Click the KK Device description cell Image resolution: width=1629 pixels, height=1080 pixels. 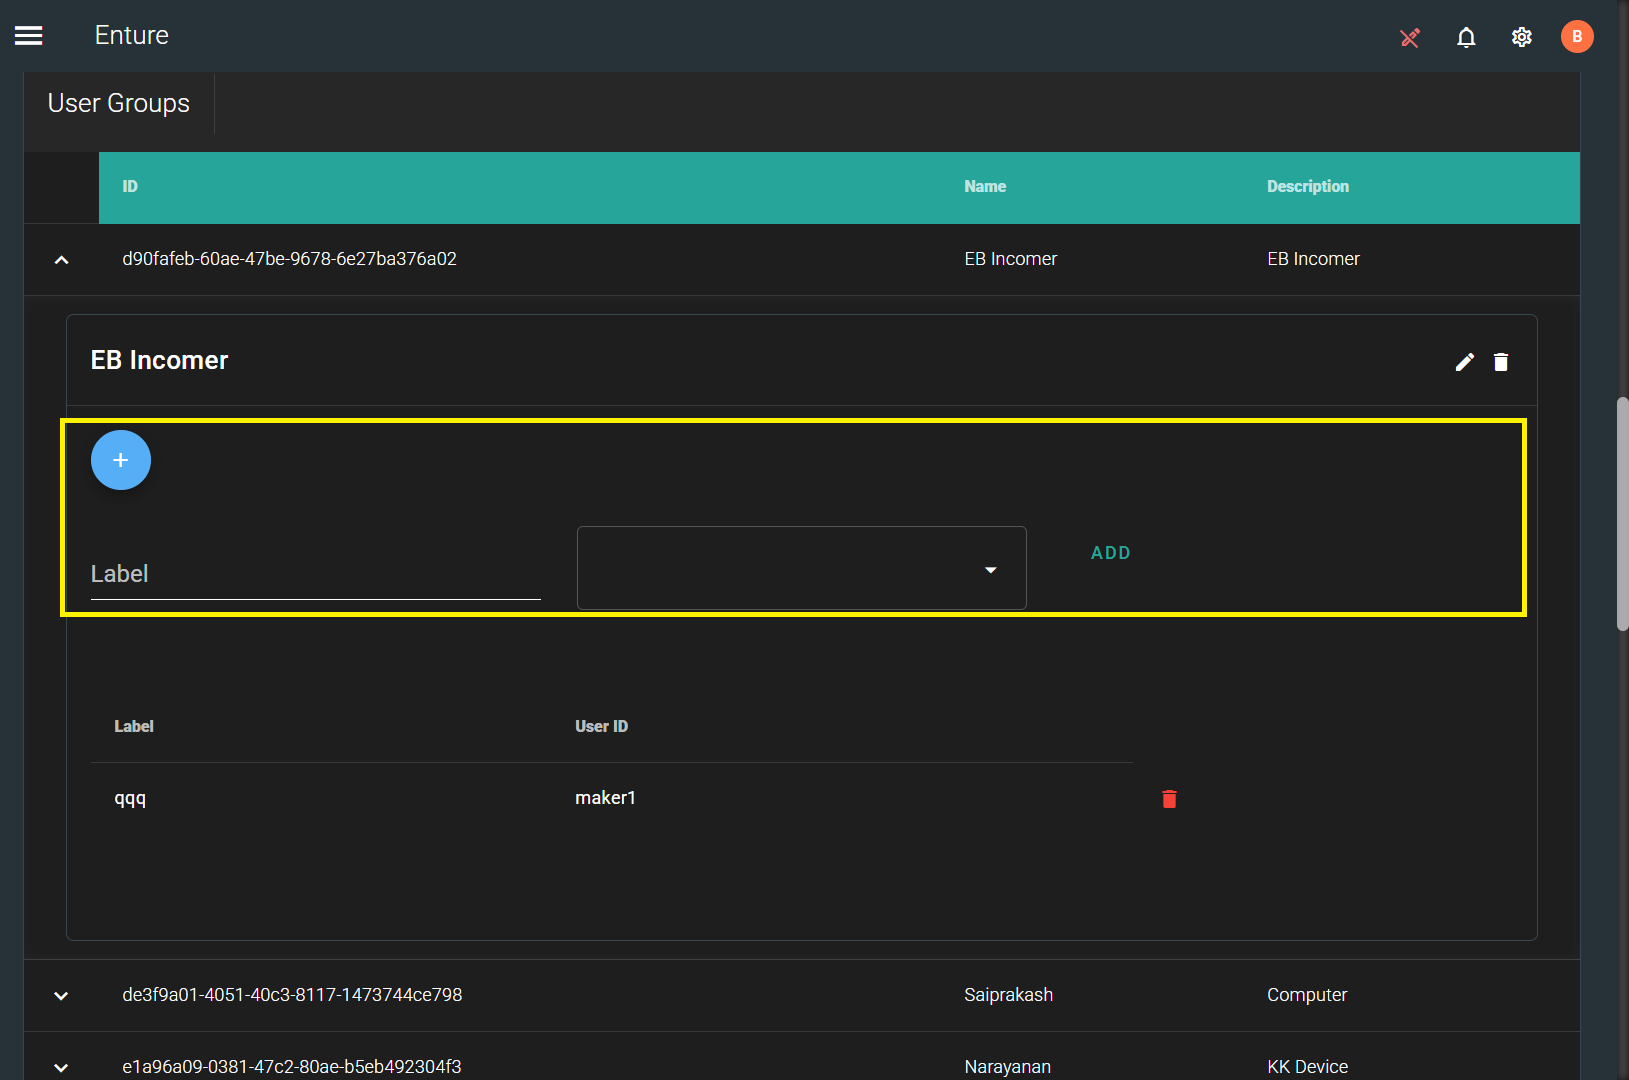(1307, 1066)
